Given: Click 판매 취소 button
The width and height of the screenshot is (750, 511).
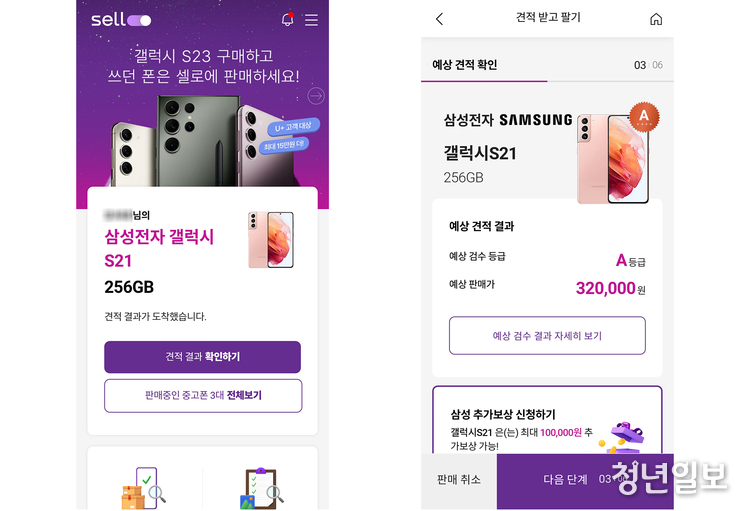Looking at the screenshot, I should click(459, 480).
